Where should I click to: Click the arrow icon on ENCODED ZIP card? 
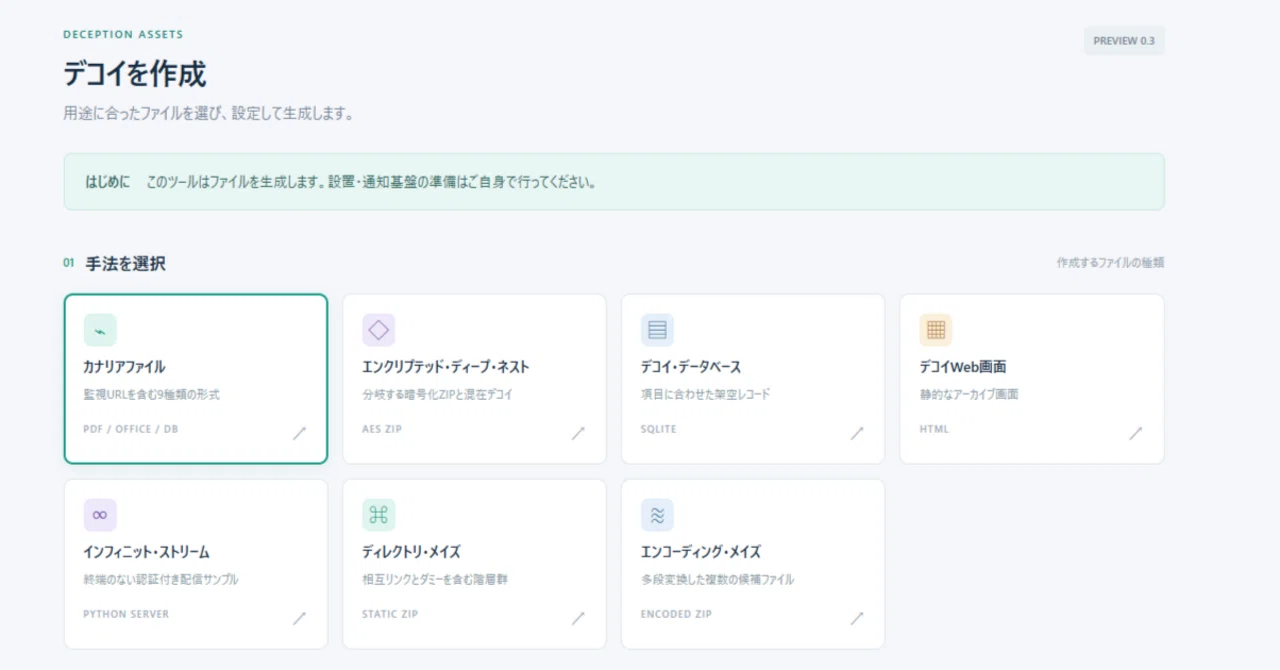click(x=857, y=618)
